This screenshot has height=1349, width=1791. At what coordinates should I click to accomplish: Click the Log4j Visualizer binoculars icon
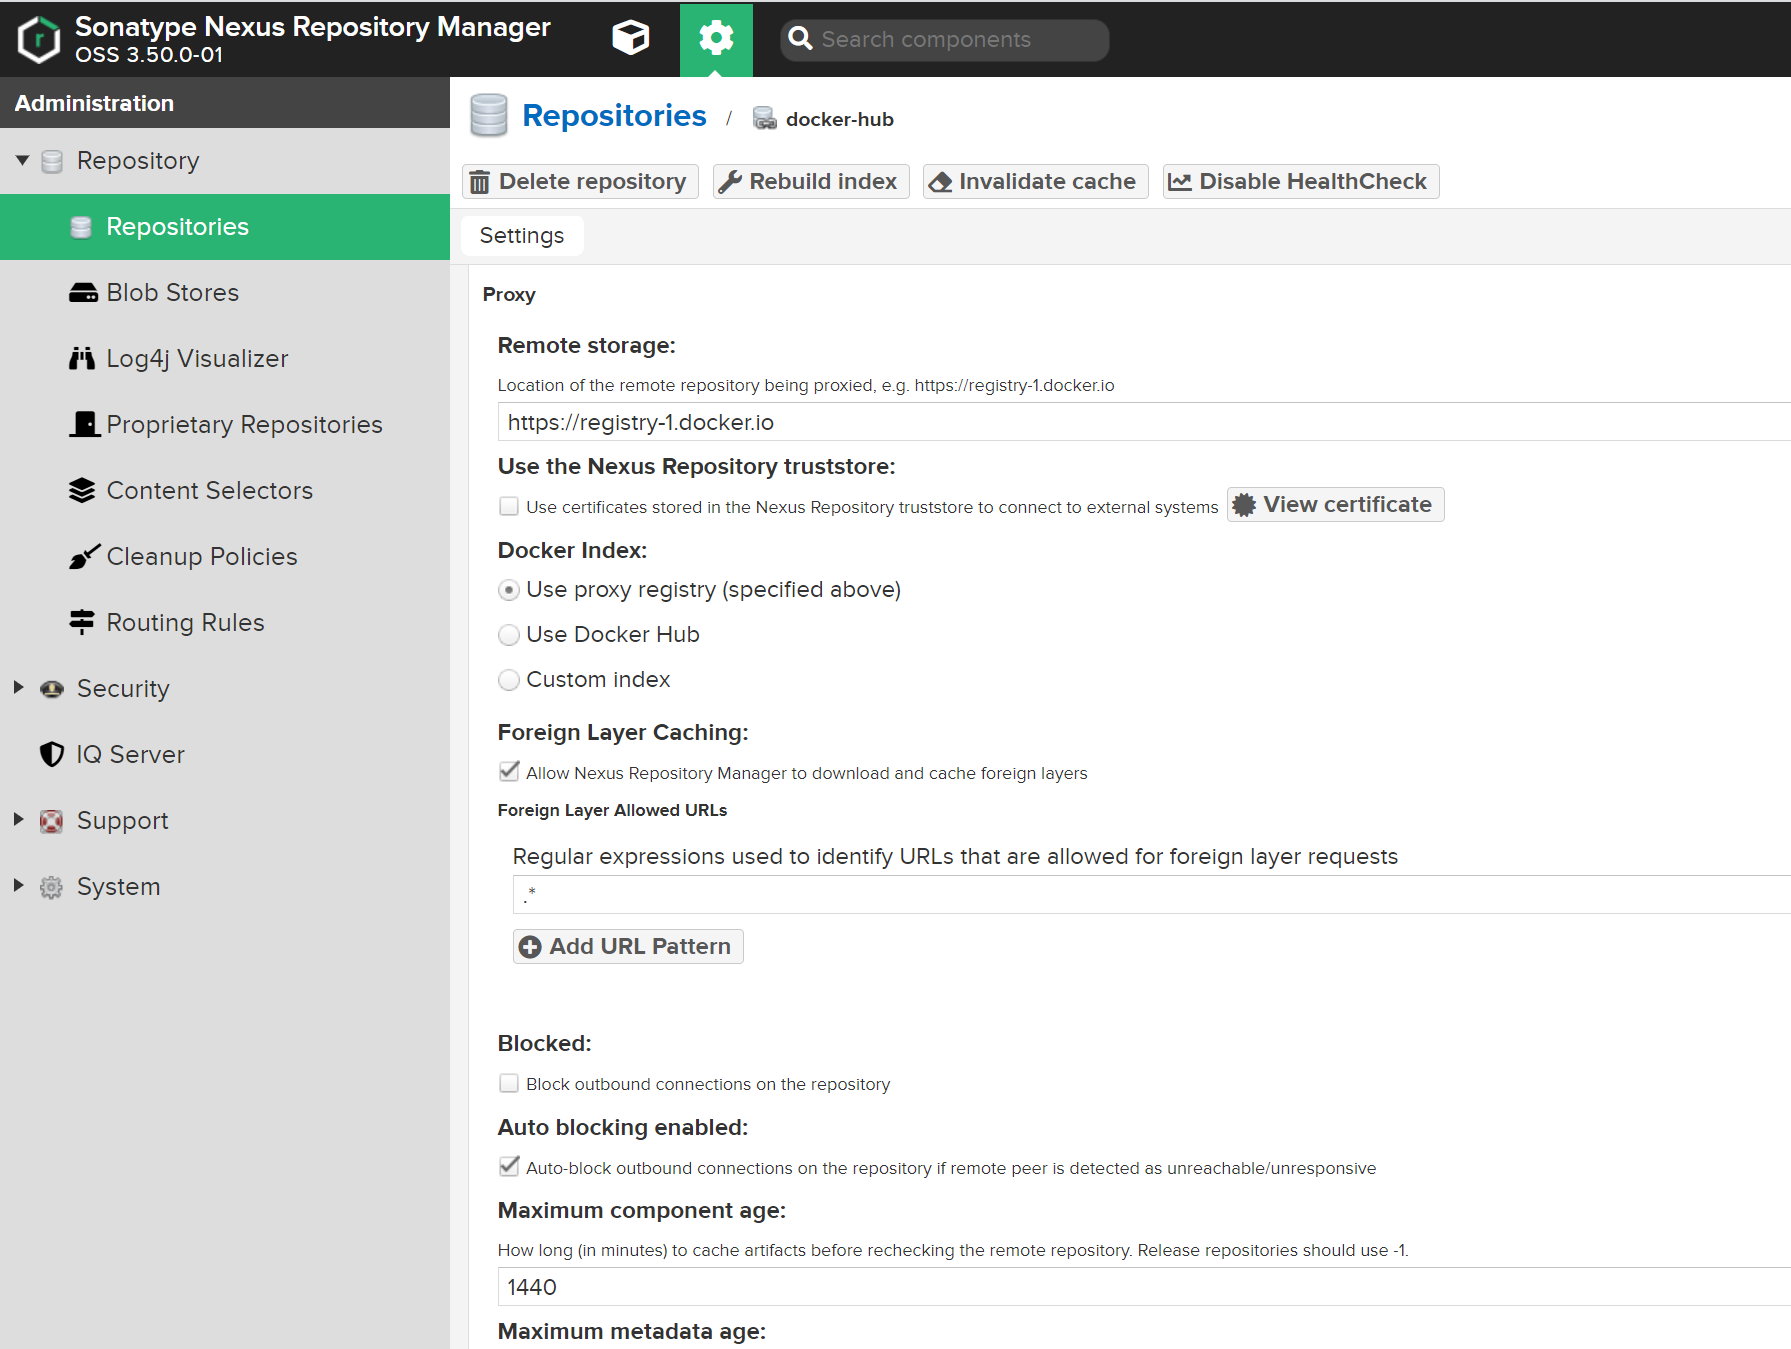[x=82, y=359]
